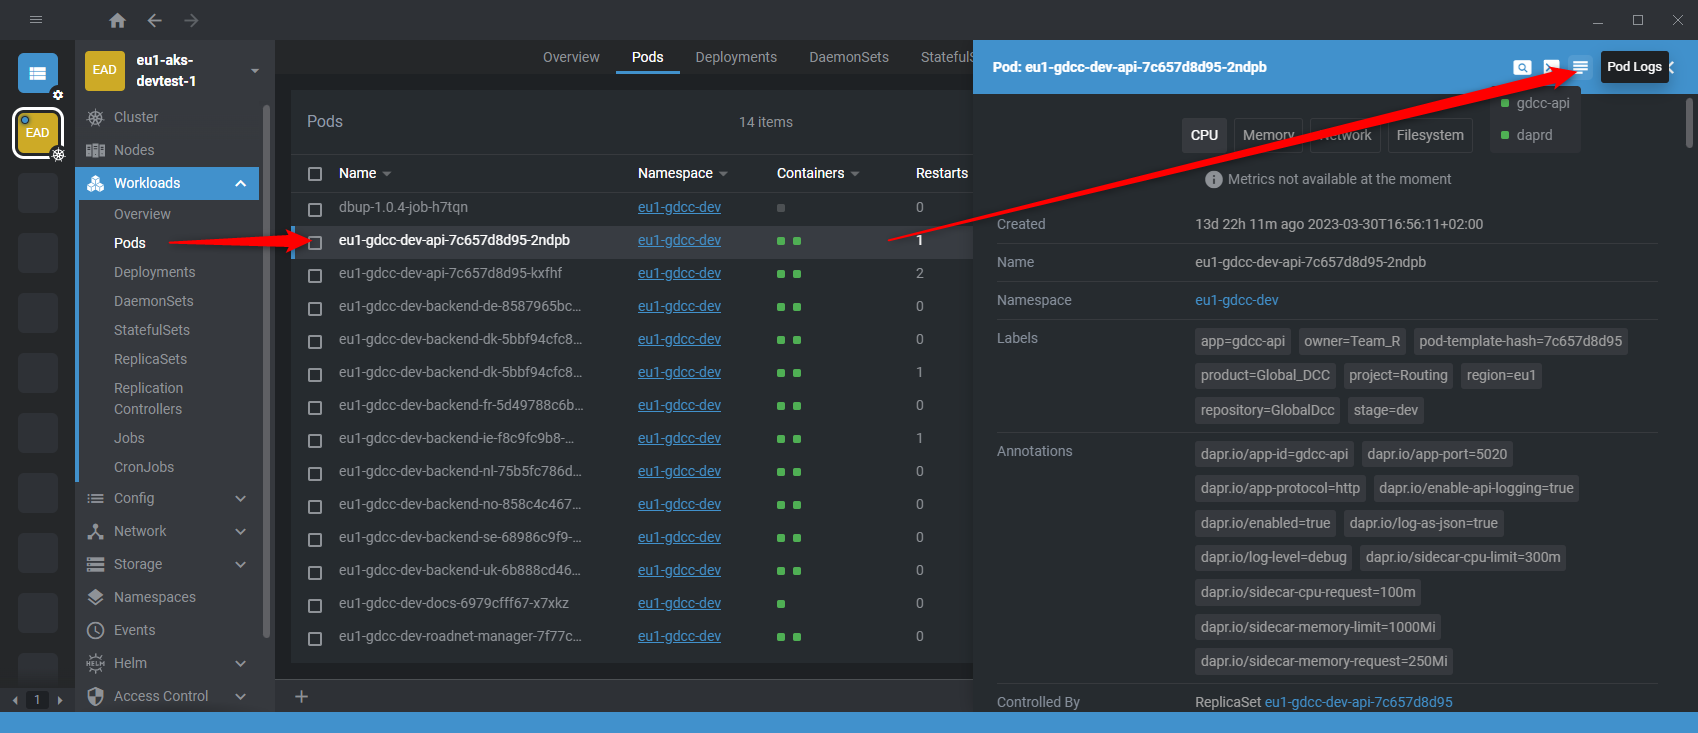Navigate back with the left arrow
Viewport: 1698px width, 733px height.
pos(154,20)
